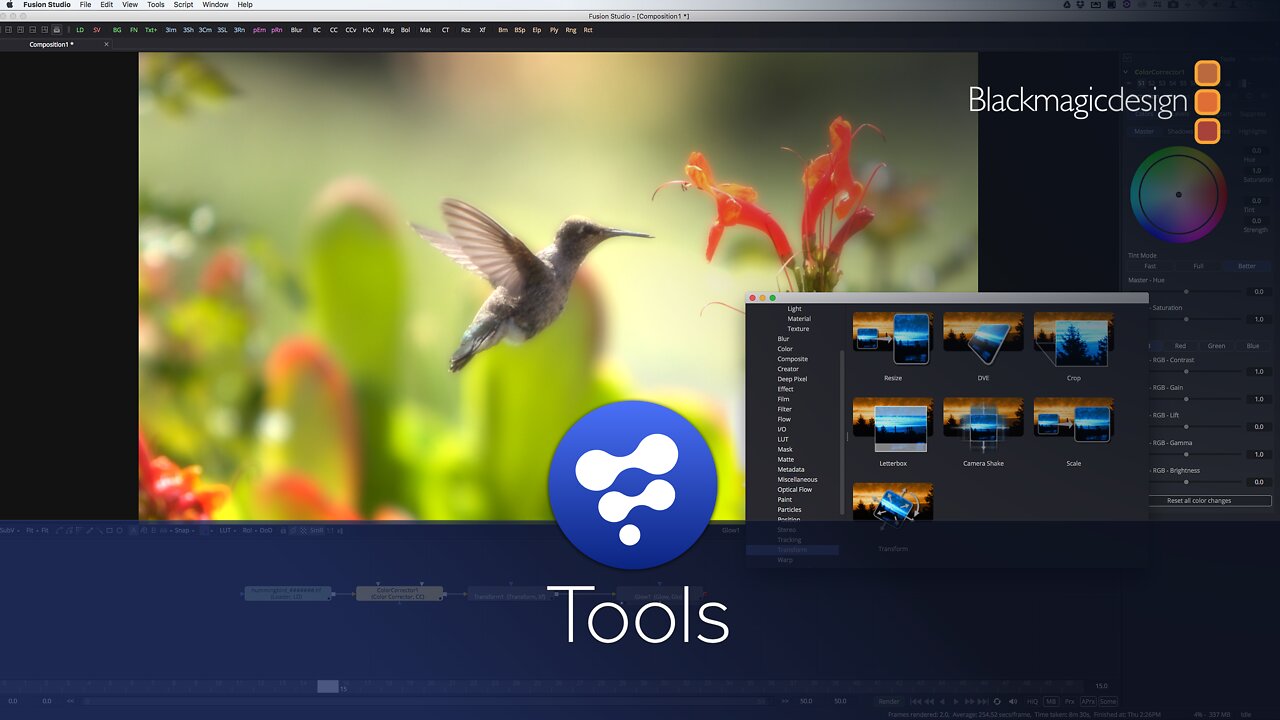1280x720 pixels.
Task: Open the File menu
Action: (85, 5)
